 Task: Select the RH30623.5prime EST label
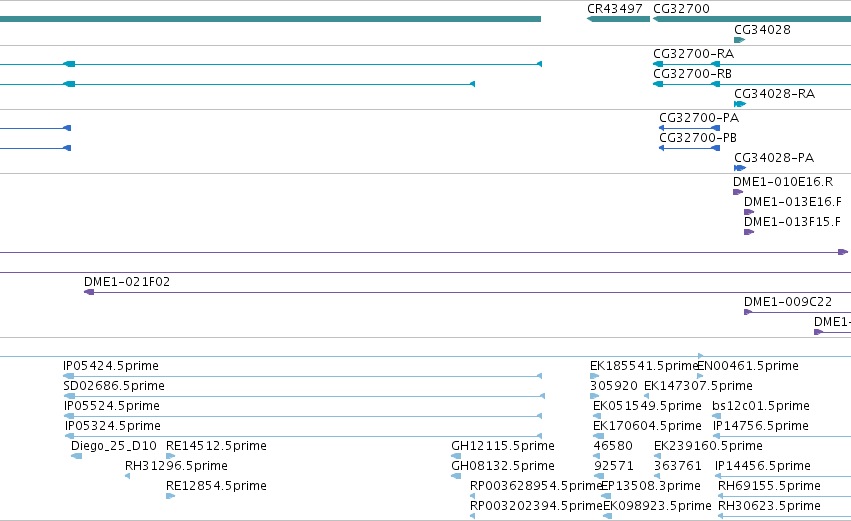tap(769, 507)
